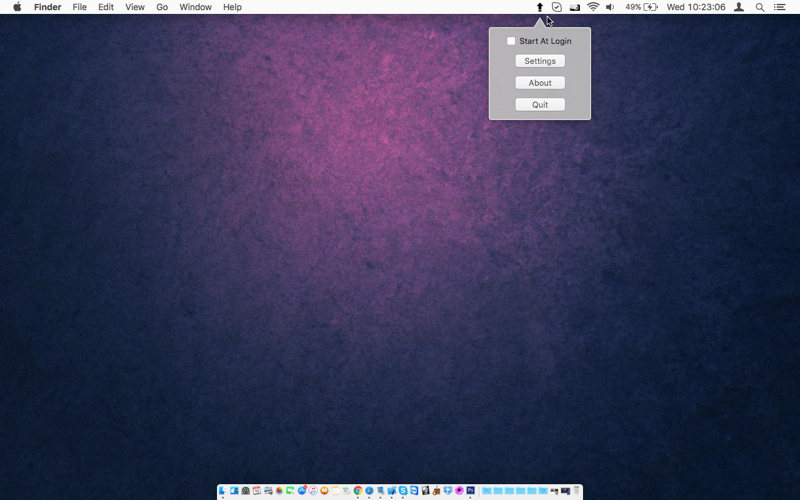The image size is (800, 500).
Task: Open the checkmark shield menu bar icon
Action: click(x=557, y=7)
